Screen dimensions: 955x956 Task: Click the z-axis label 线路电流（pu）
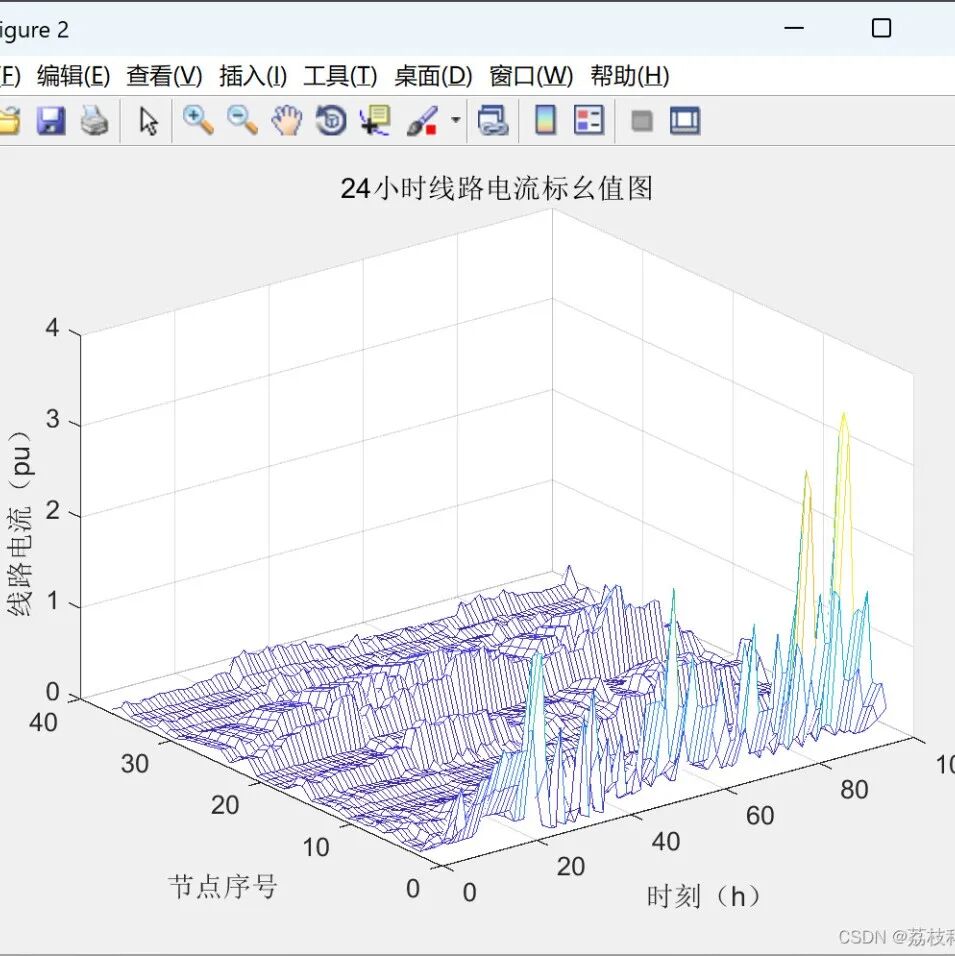click(20, 524)
